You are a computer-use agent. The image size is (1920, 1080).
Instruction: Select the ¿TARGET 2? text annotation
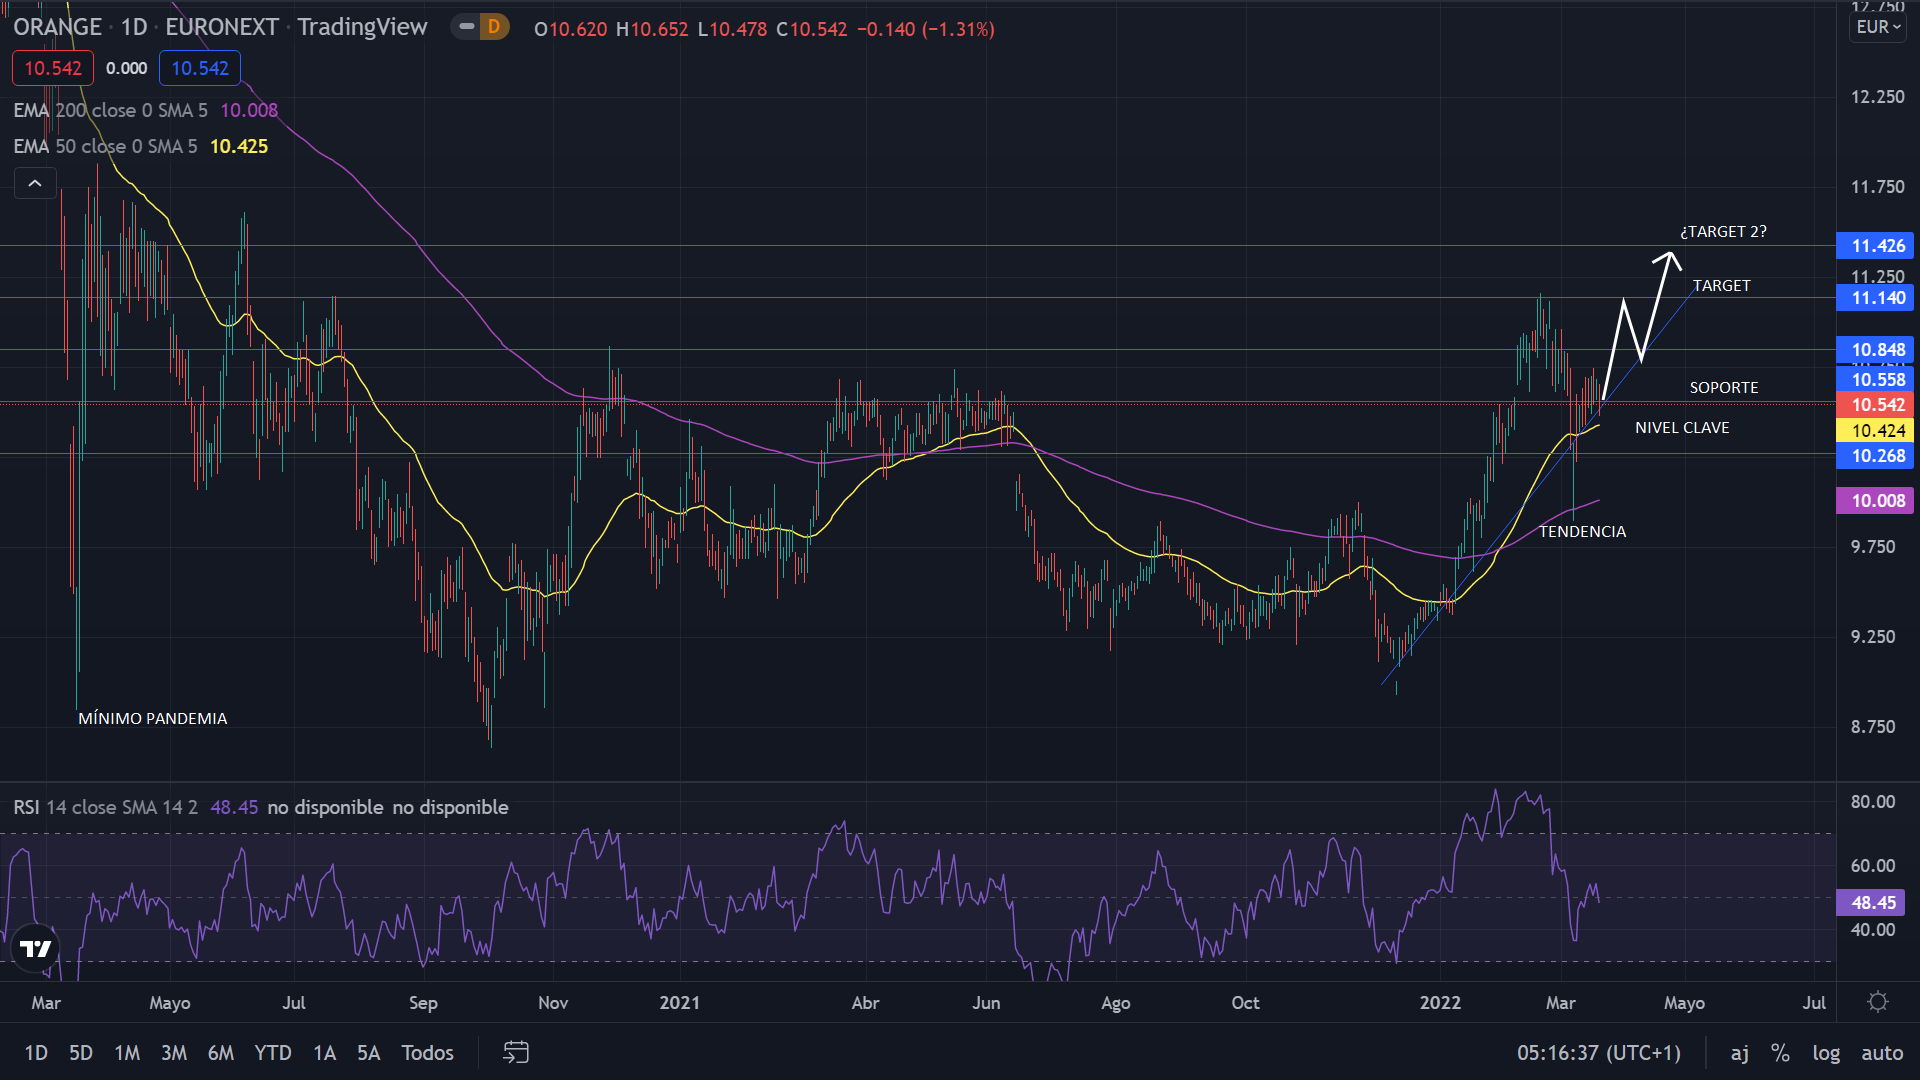pos(1723,232)
